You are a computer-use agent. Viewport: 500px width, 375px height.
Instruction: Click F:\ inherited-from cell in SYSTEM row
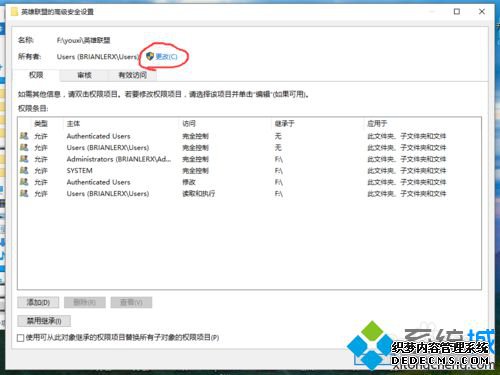point(279,171)
